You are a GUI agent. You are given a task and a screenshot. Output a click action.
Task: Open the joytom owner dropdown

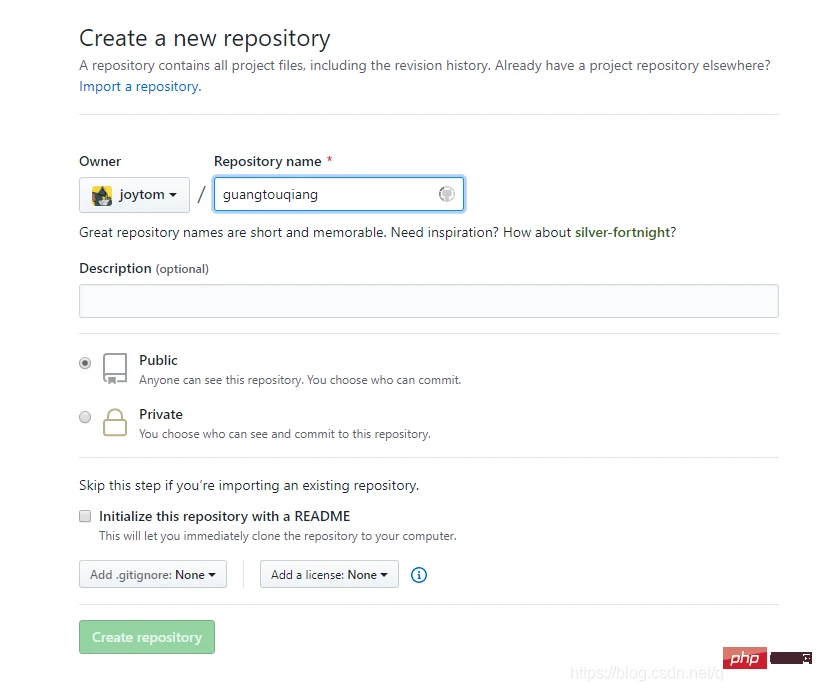[x=135, y=195]
